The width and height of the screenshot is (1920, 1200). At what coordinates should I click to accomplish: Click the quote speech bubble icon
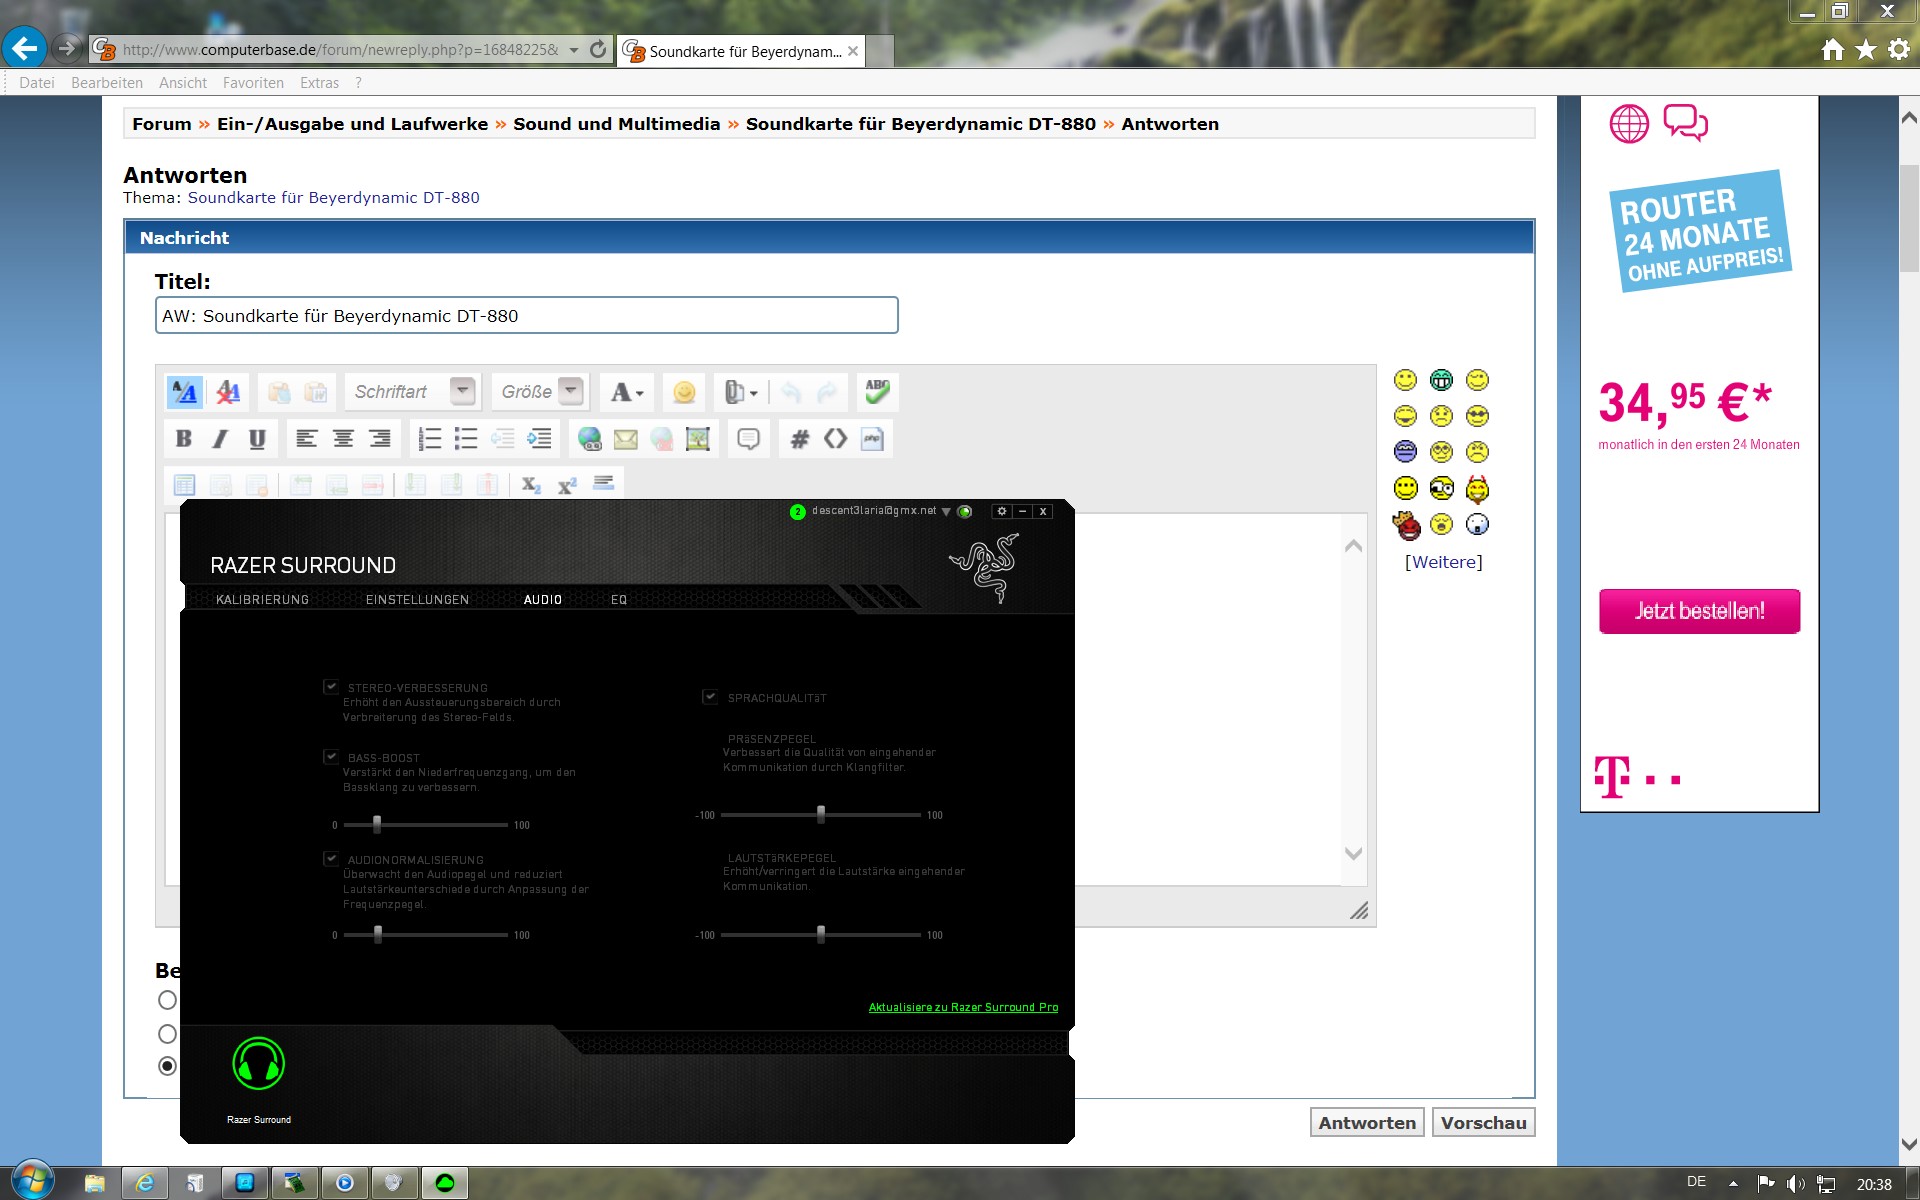(748, 439)
